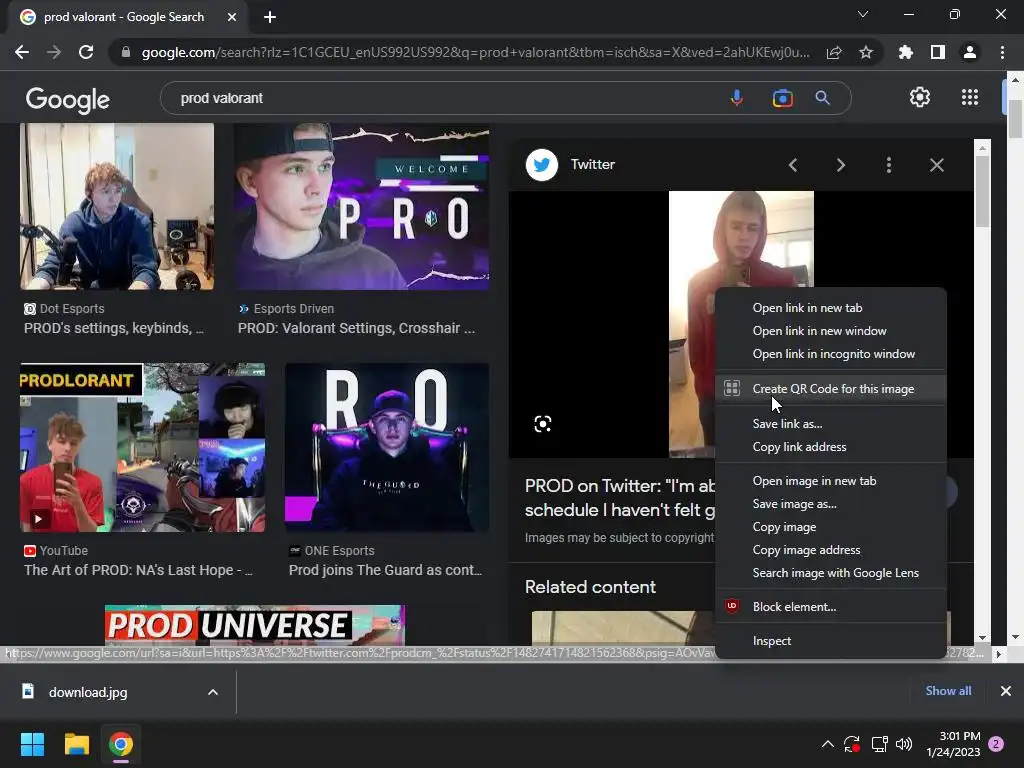The image size is (1024, 768).
Task: Open Windows Start menu
Action: [x=32, y=744]
